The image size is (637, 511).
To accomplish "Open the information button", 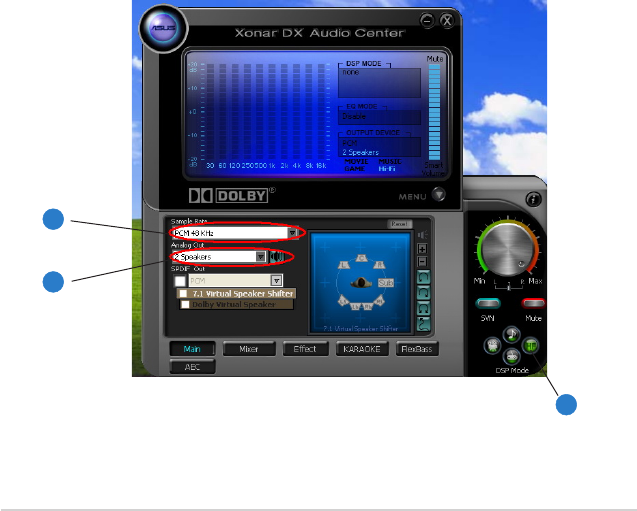I will (533, 199).
